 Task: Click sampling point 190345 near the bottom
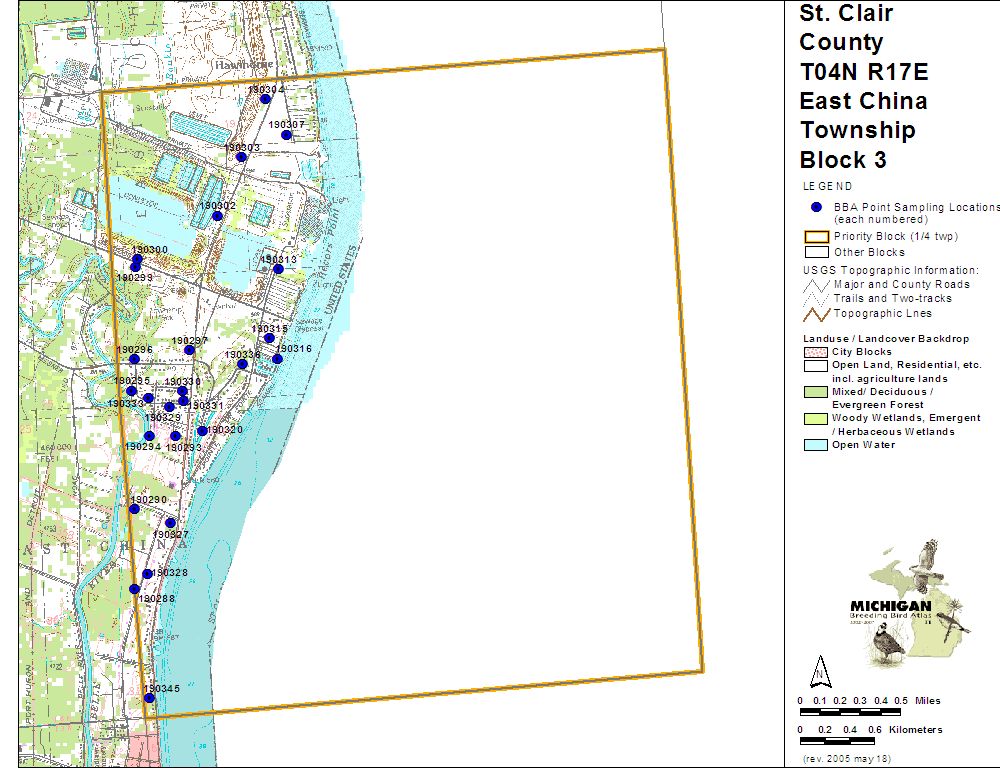click(149, 697)
